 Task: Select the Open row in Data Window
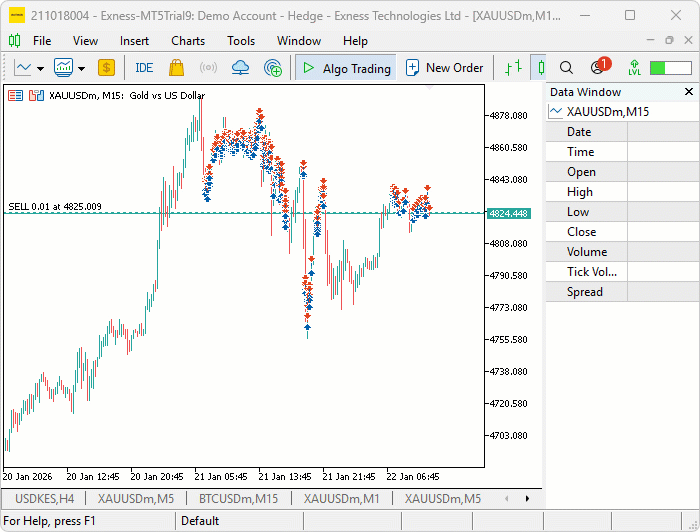[x=622, y=172]
